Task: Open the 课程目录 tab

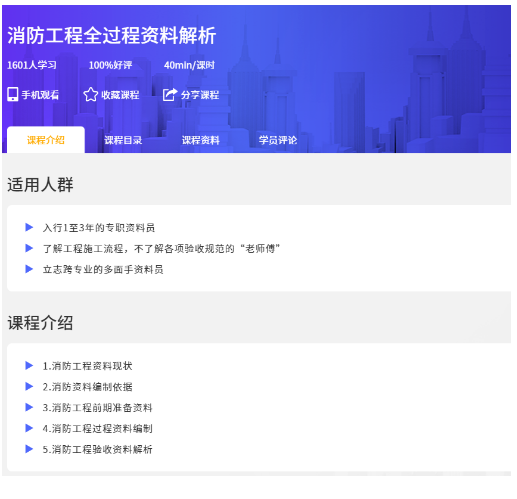Action: (x=123, y=140)
